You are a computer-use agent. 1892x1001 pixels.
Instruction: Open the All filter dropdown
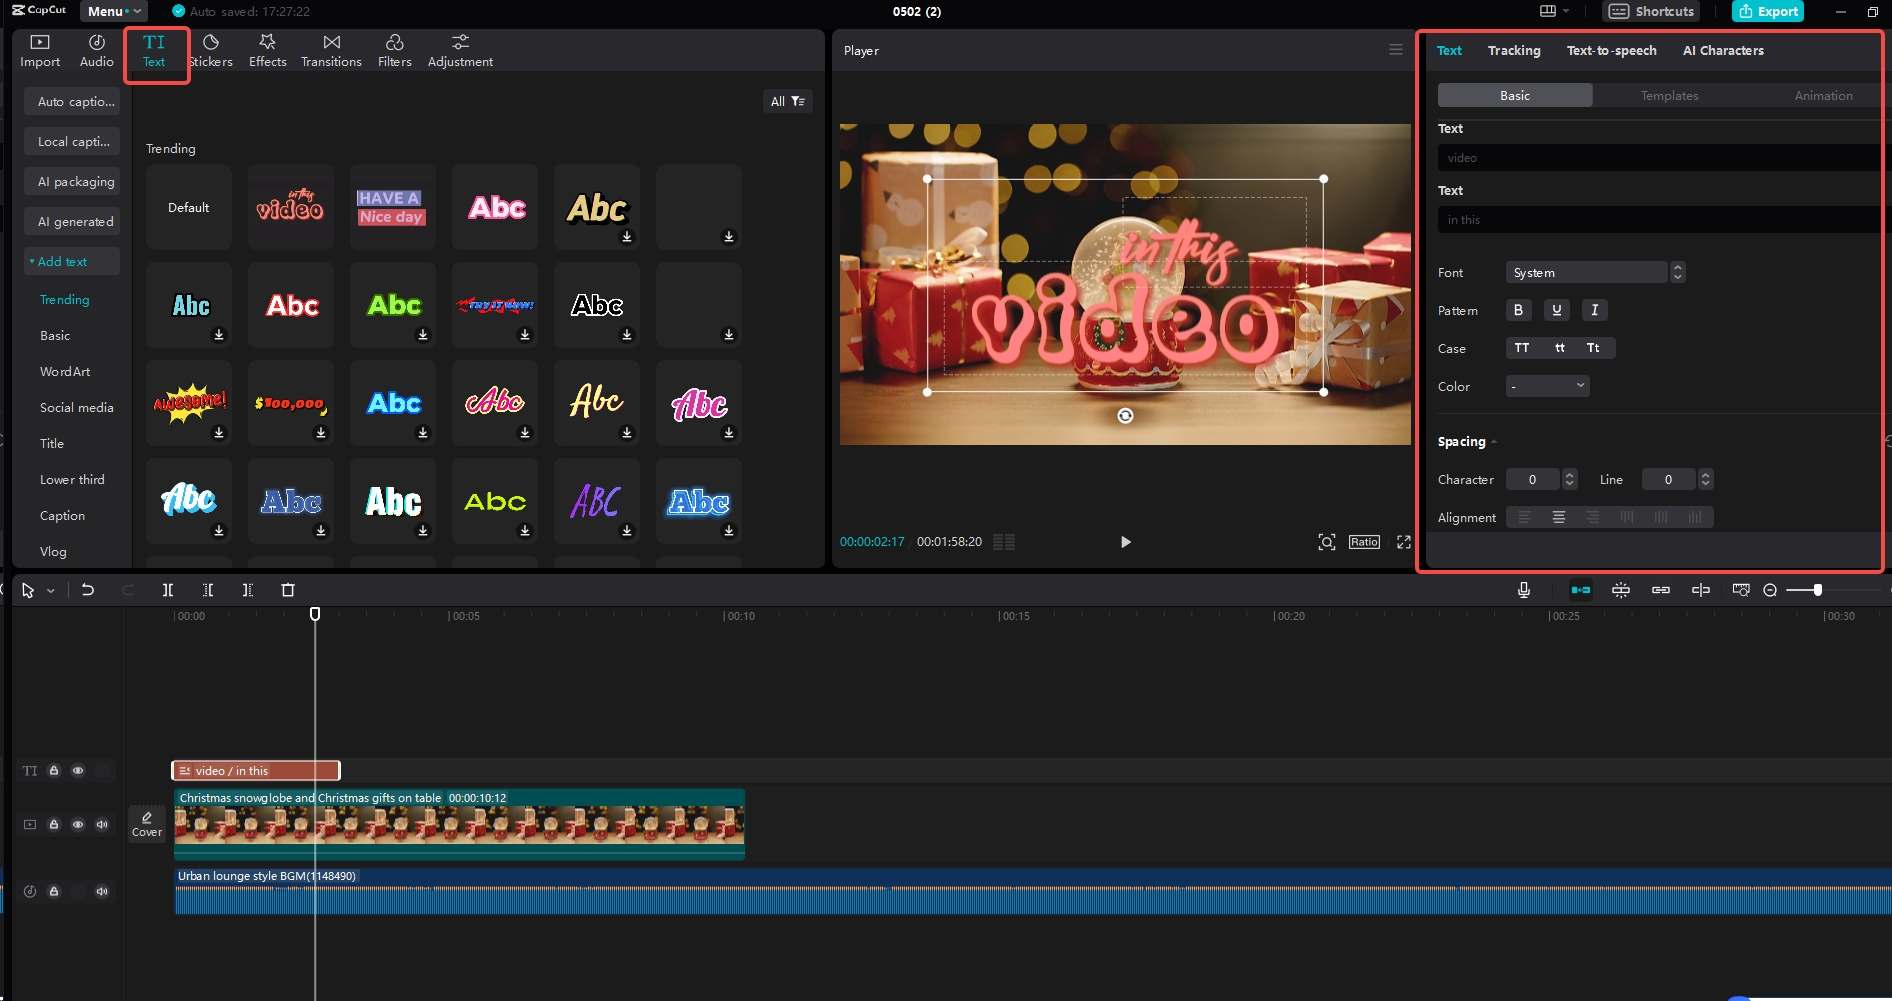[x=787, y=101]
